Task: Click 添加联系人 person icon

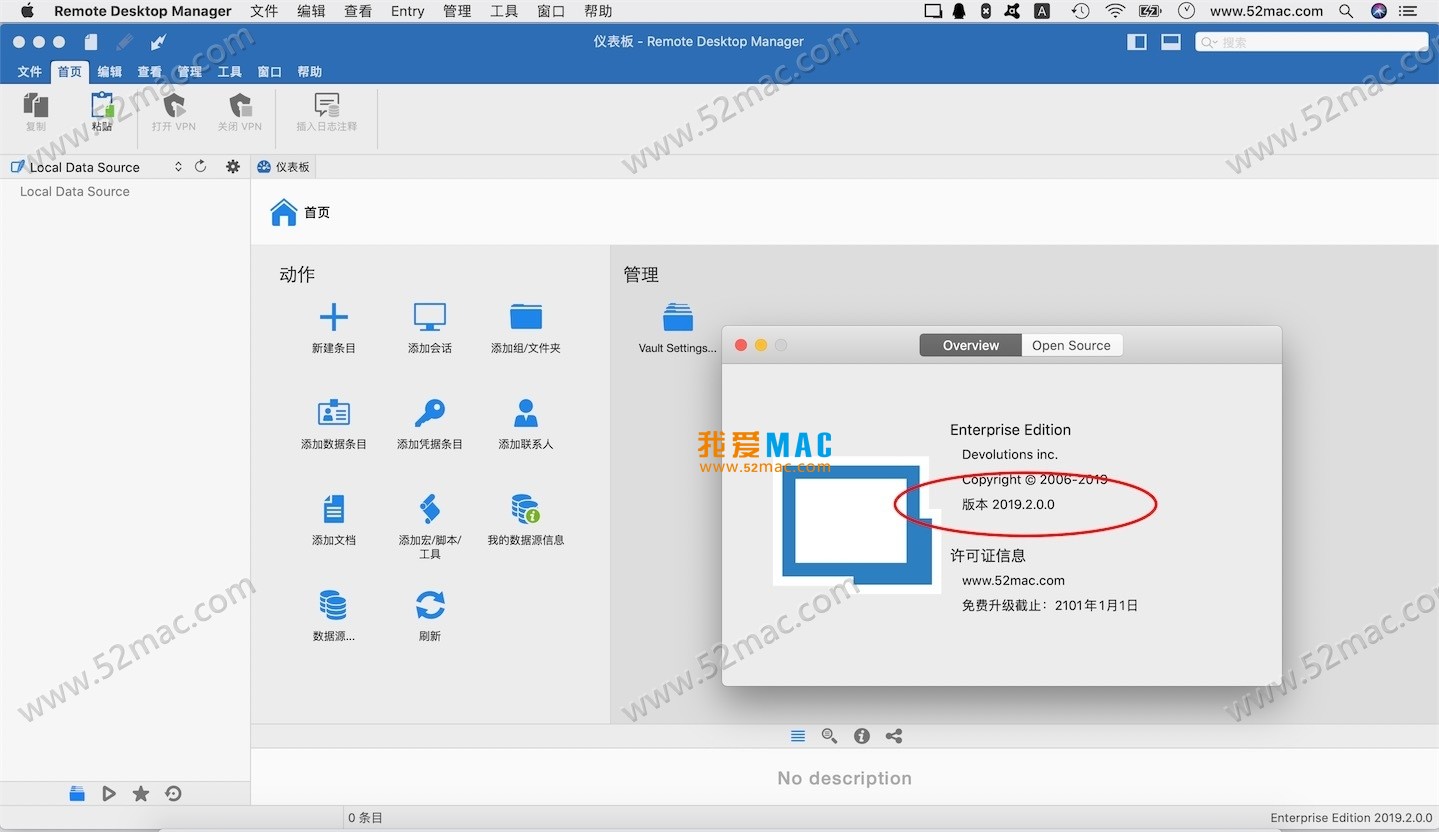Action: [525, 413]
